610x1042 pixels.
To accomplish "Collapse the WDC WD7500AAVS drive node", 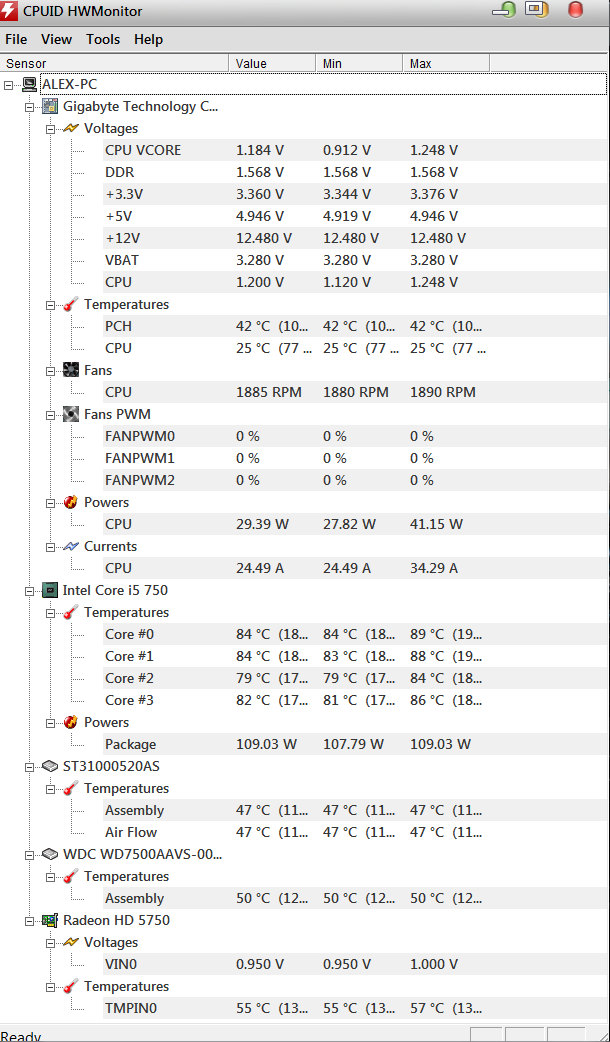I will click(x=29, y=855).
